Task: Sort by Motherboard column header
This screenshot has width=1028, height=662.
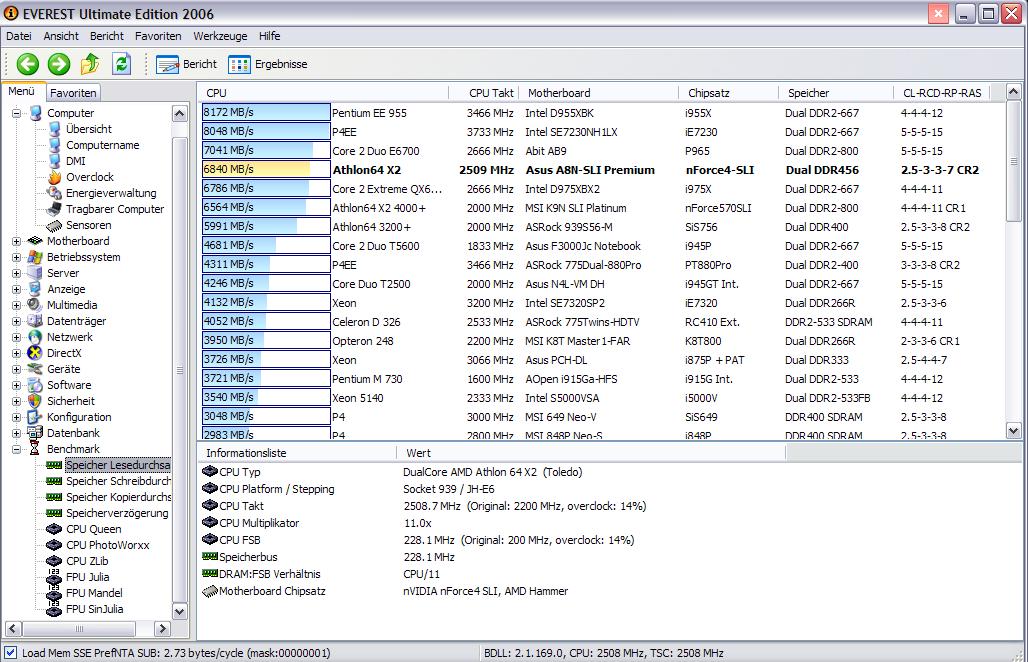Action: [x=598, y=93]
